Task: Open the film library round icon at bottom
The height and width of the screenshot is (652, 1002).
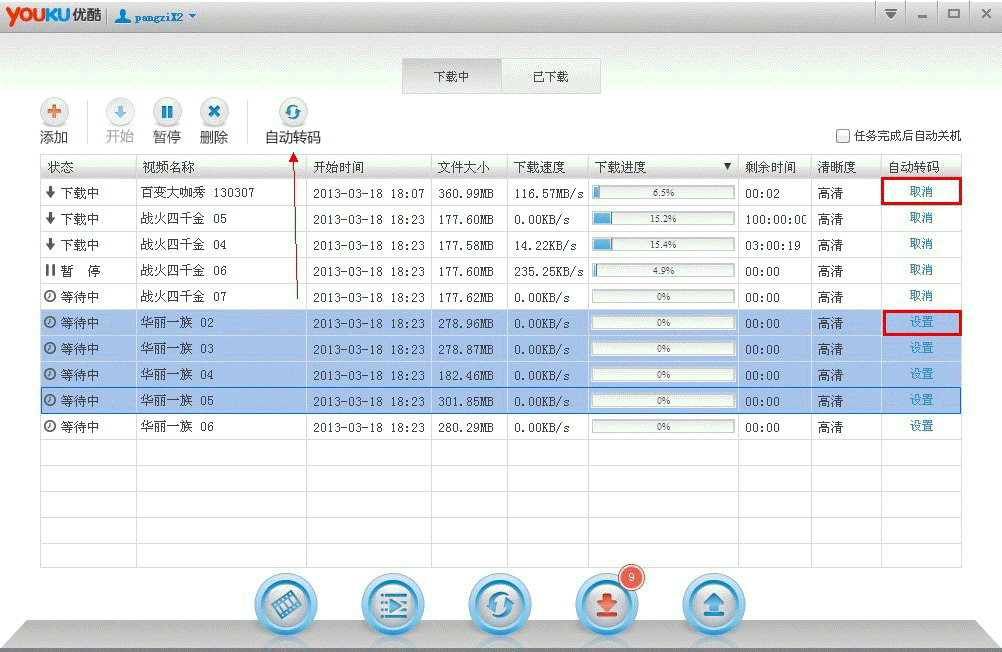Action: pyautogui.click(x=286, y=604)
